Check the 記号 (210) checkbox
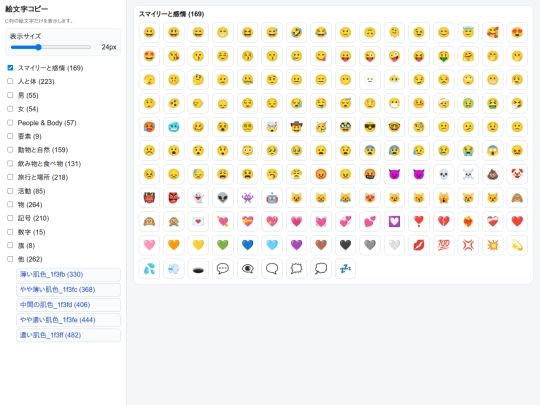This screenshot has height=405, width=540. pos(10,218)
